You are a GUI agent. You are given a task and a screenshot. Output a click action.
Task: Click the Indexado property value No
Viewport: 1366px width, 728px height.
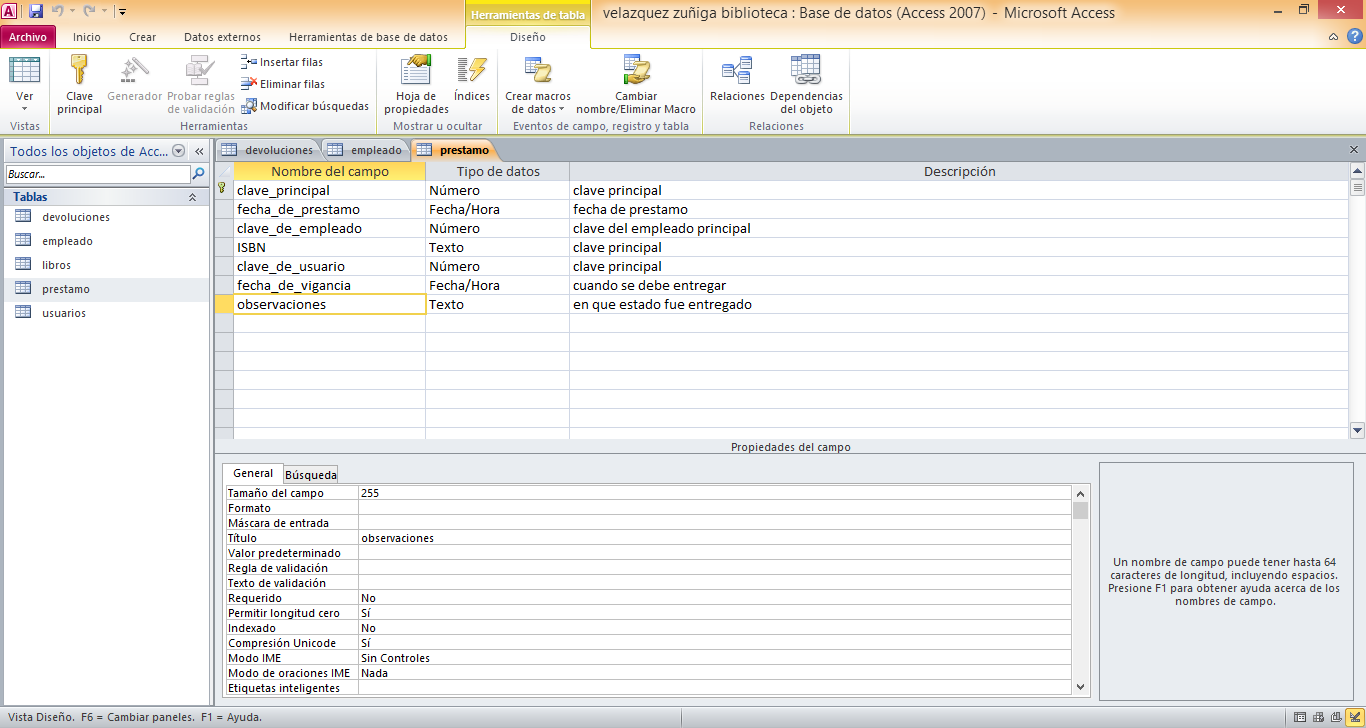[715, 628]
